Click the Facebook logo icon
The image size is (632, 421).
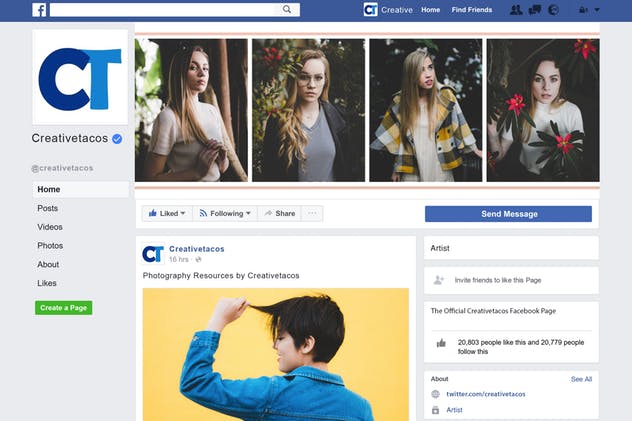39,10
